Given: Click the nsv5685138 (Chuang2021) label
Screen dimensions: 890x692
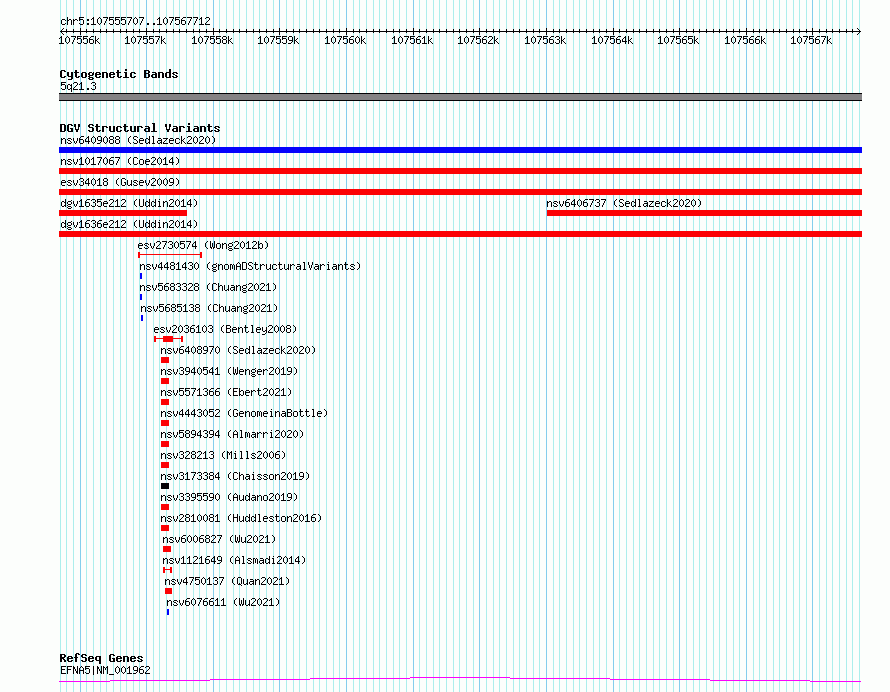Looking at the screenshot, I should pyautogui.click(x=209, y=308).
